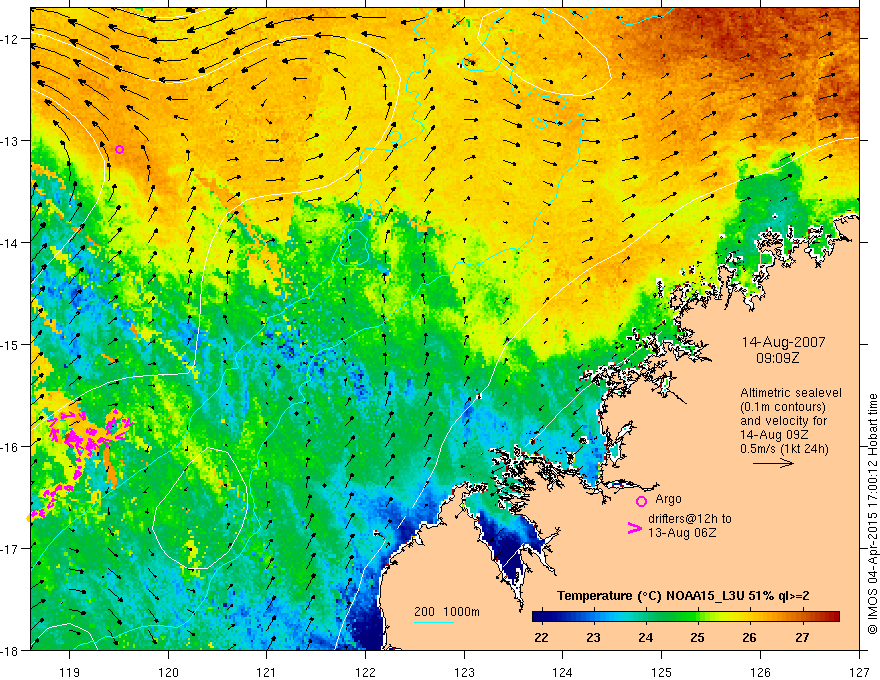The height and width of the screenshot is (680, 880).
Task: Click the 'Altimetric sealevel' text line
Action: point(791,393)
